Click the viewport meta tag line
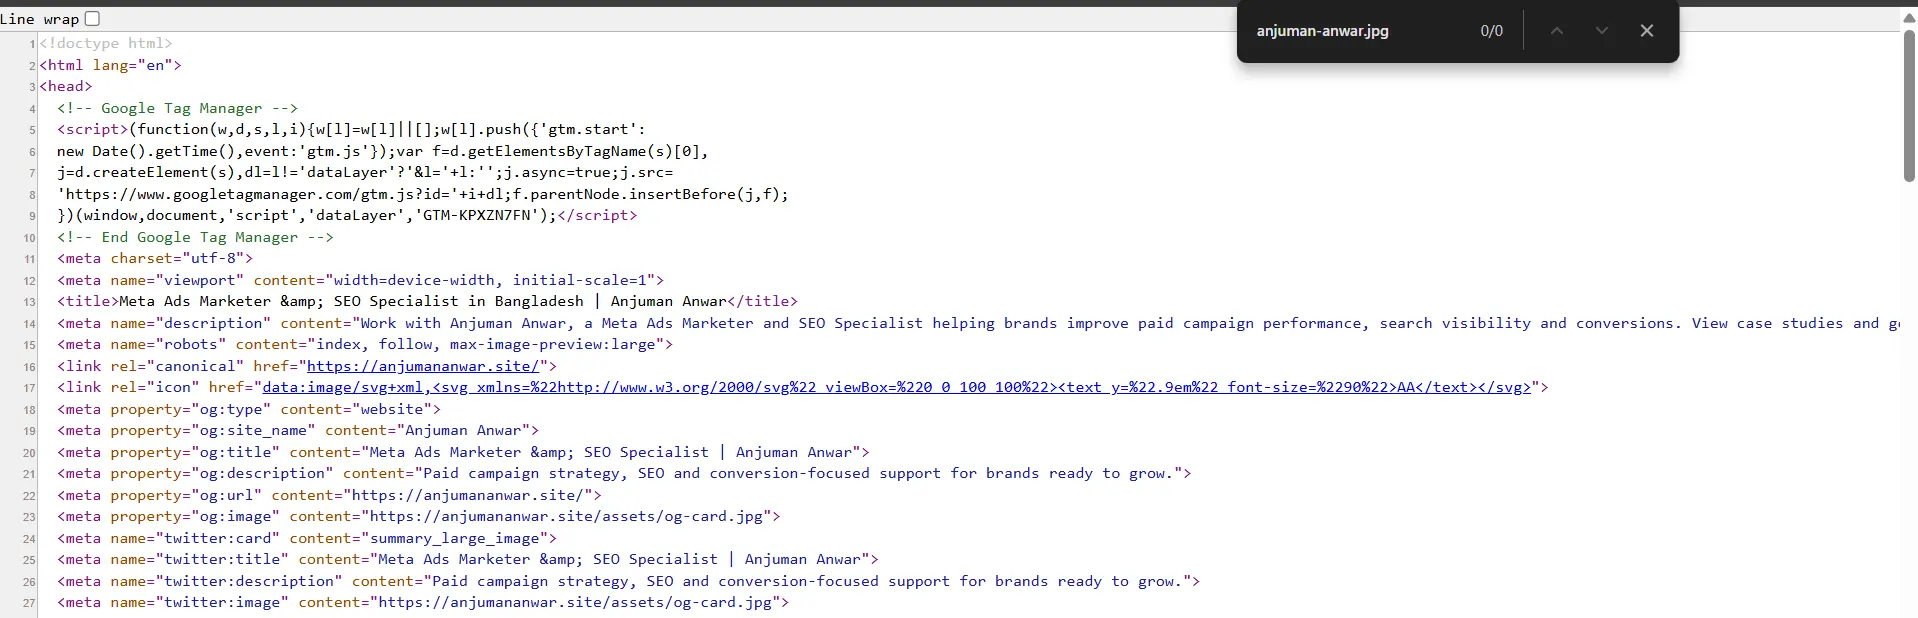The height and width of the screenshot is (618, 1918). tap(360, 280)
